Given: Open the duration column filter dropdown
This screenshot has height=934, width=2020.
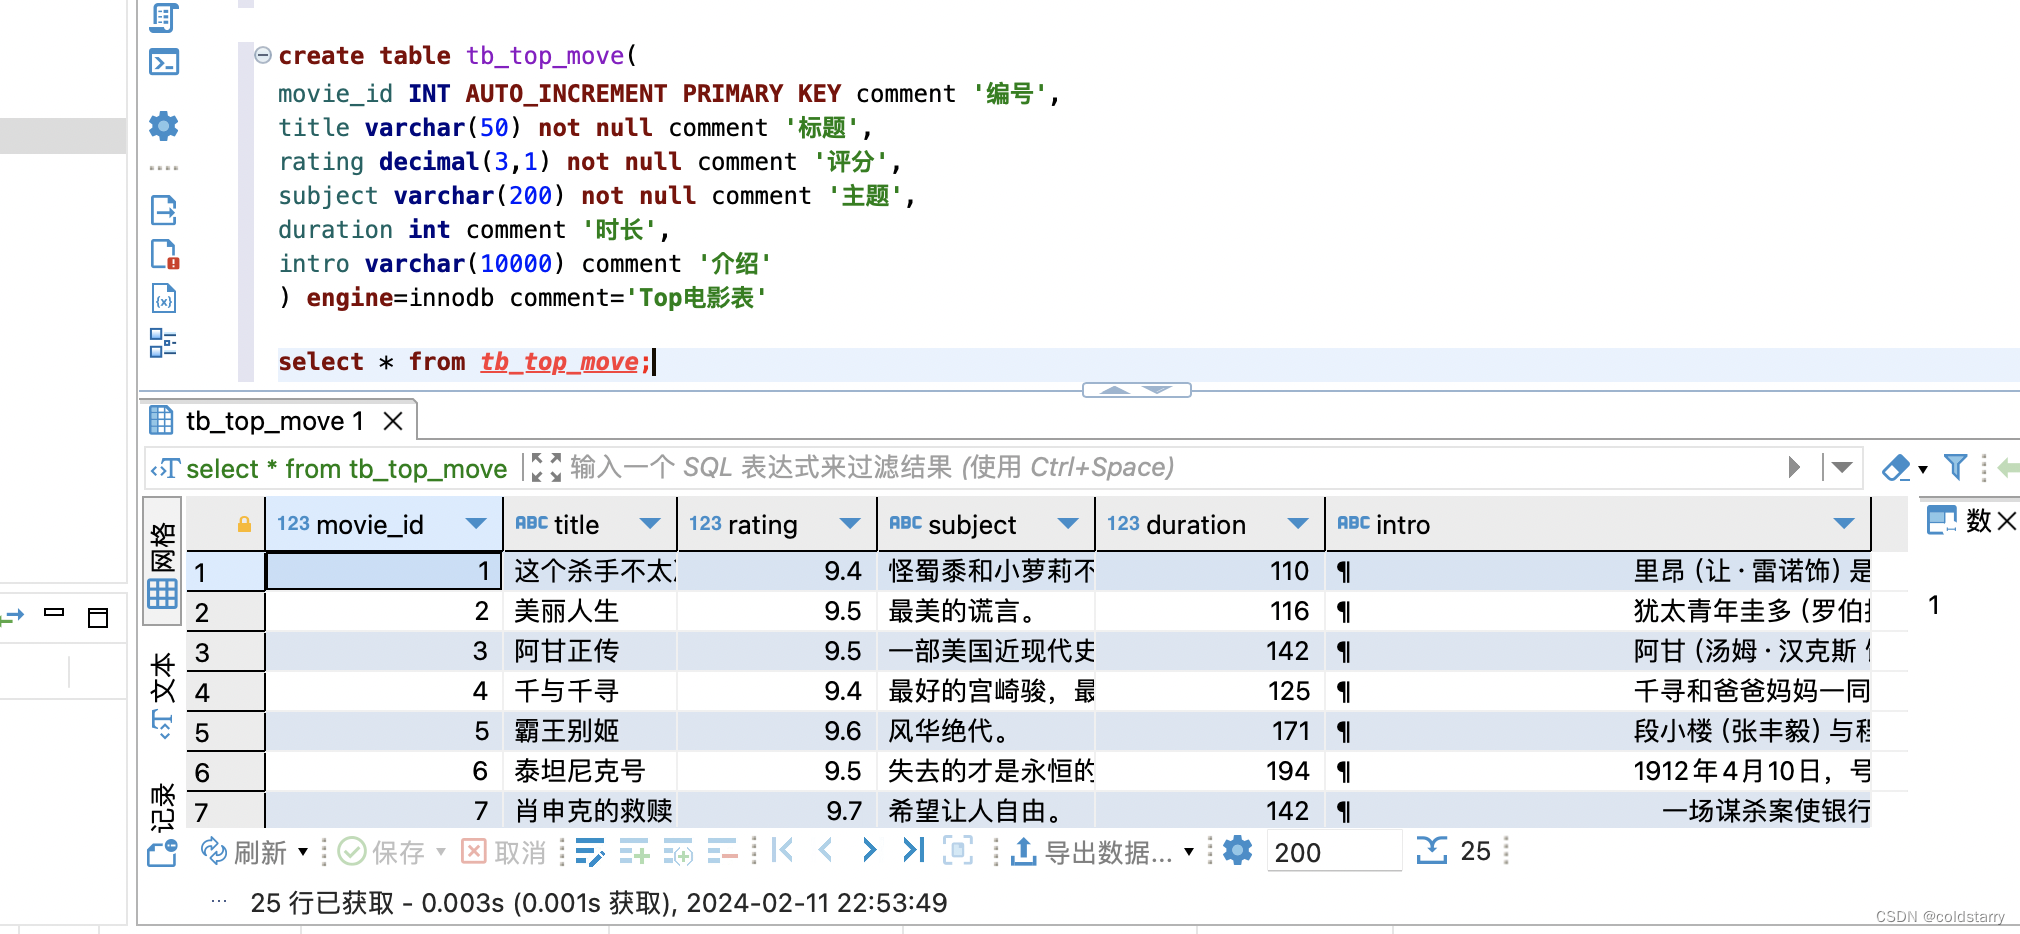Looking at the screenshot, I should point(1298,524).
